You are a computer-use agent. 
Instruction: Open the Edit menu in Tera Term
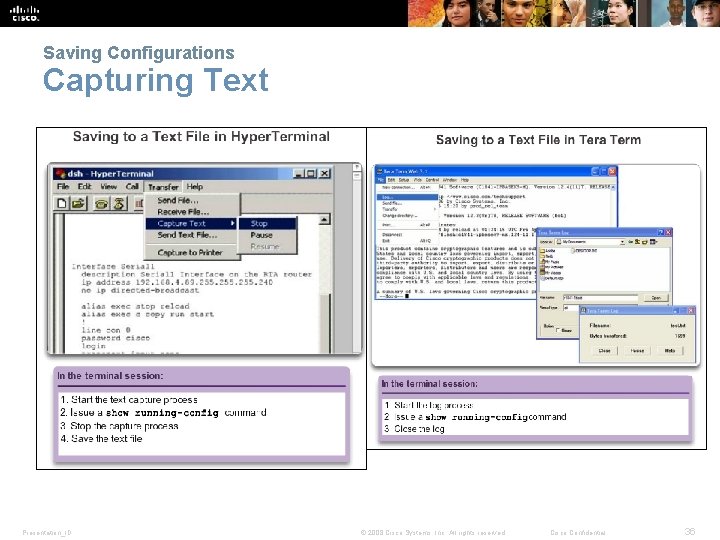click(x=391, y=180)
